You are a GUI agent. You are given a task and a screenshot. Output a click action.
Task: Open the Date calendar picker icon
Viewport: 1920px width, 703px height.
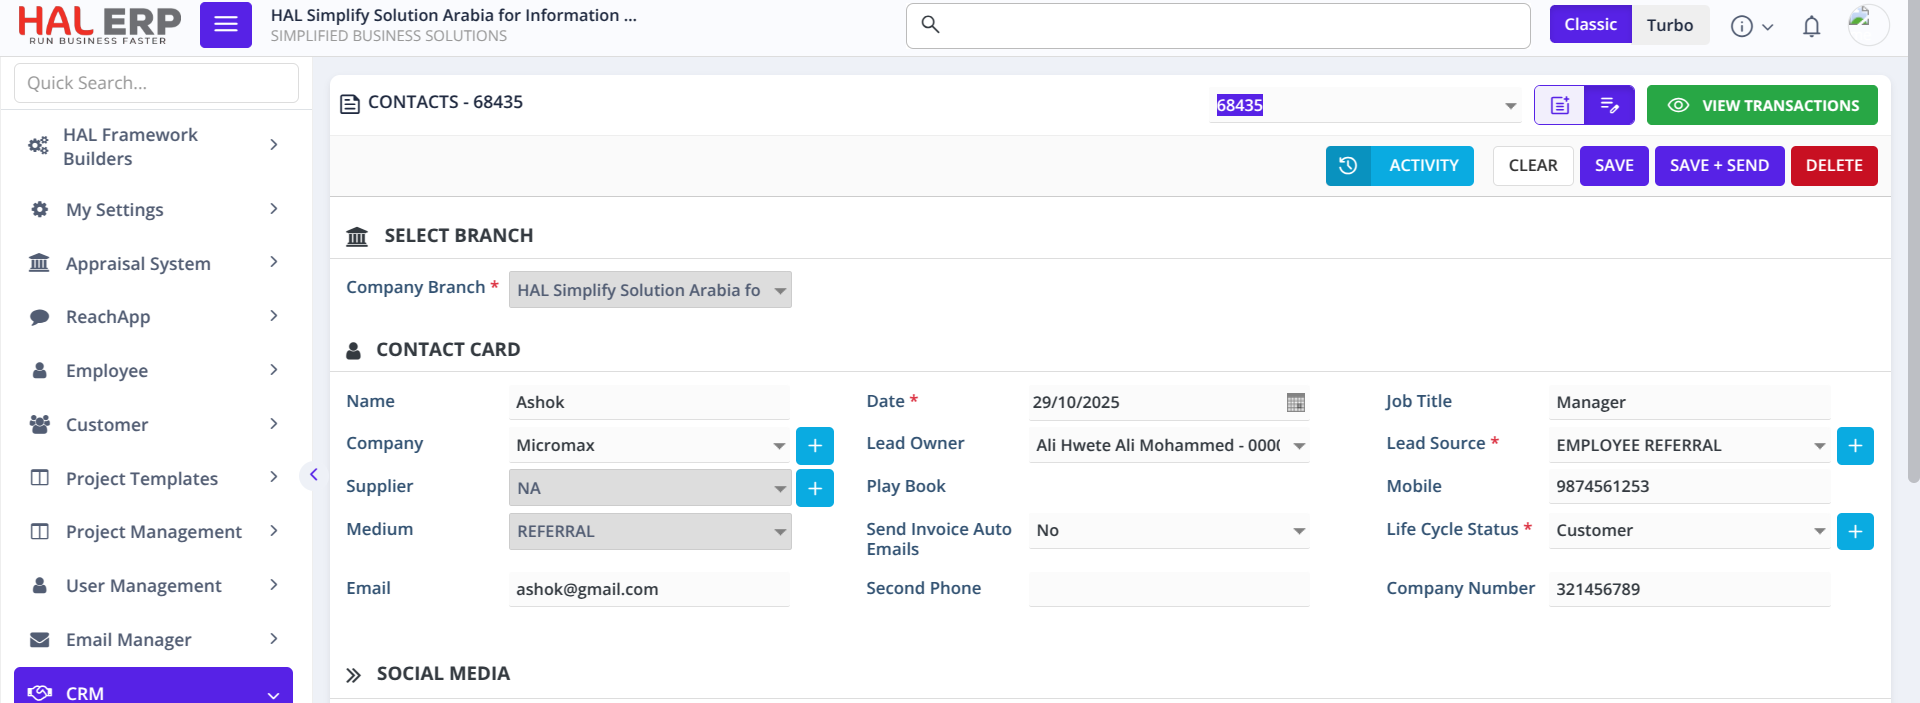(1295, 403)
